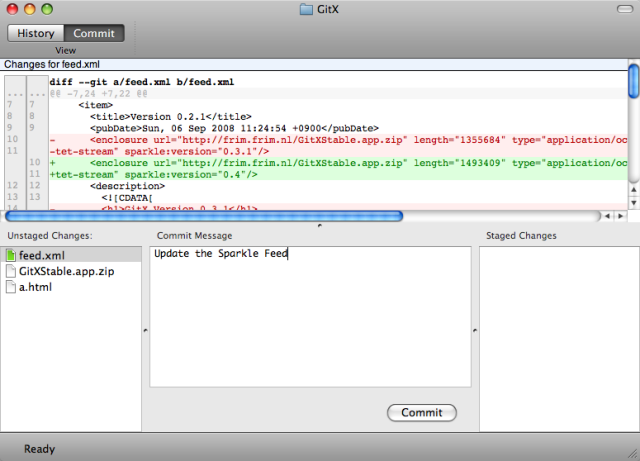640x461 pixels.
Task: Click 'Changes for feed.xml' header text
Action: 52,64
